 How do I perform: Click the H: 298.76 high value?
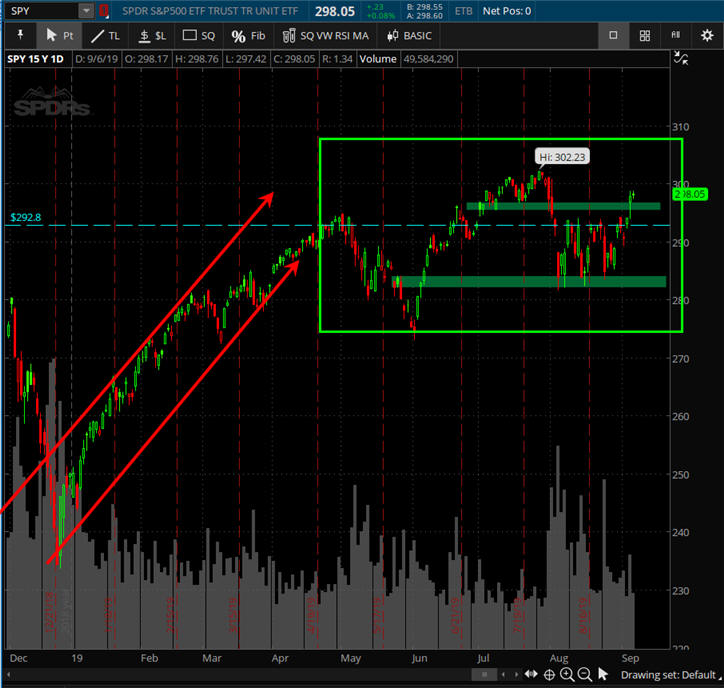tap(197, 59)
